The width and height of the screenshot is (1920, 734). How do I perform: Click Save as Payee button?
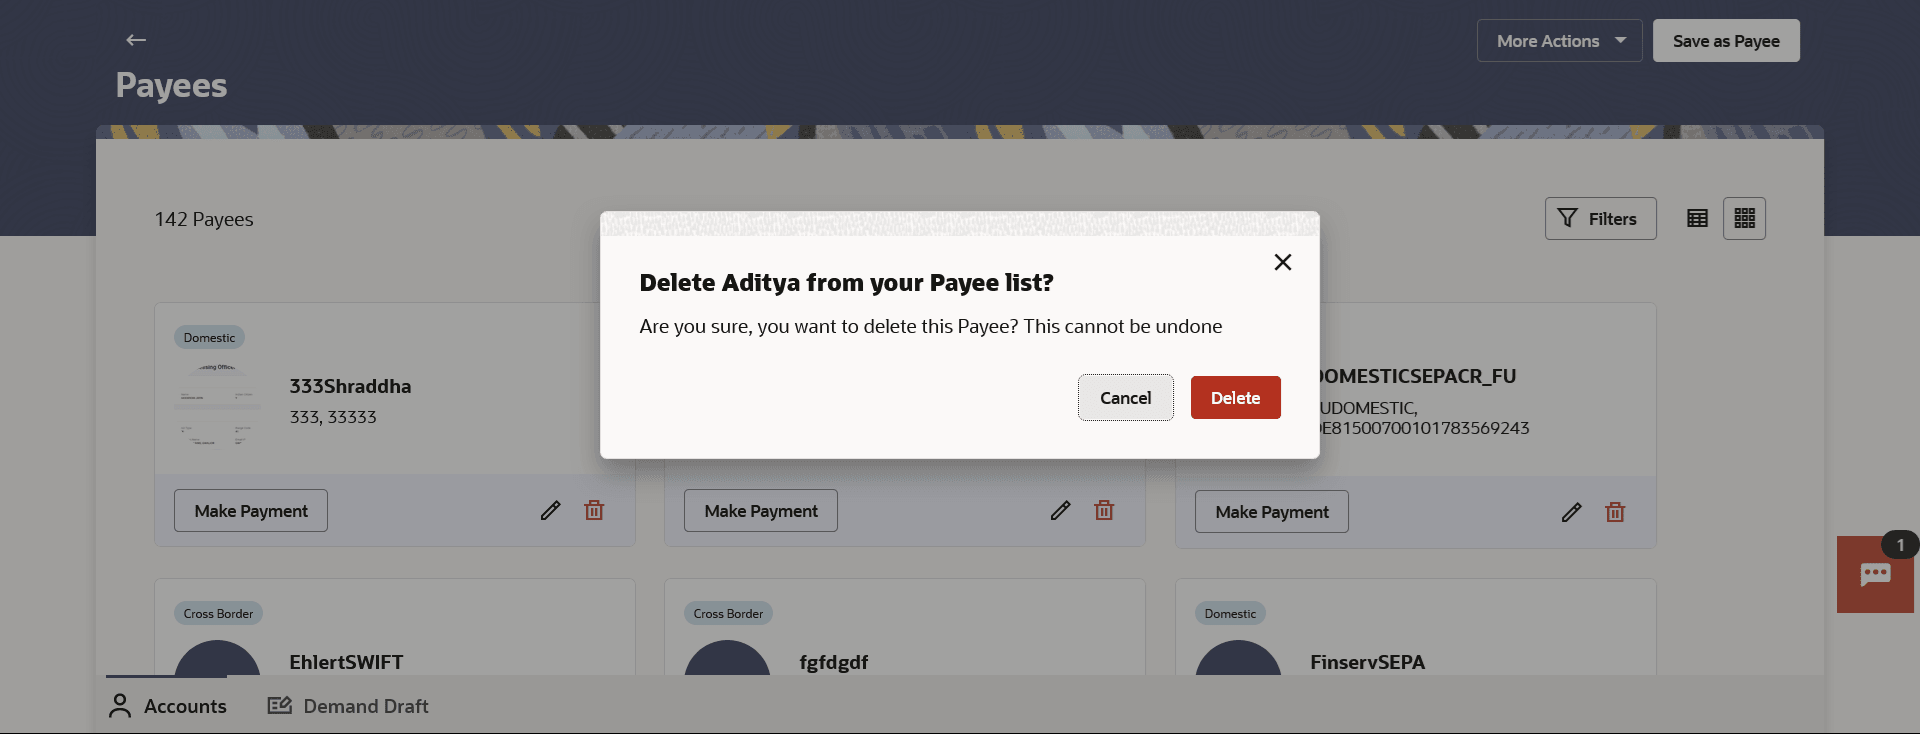point(1726,41)
